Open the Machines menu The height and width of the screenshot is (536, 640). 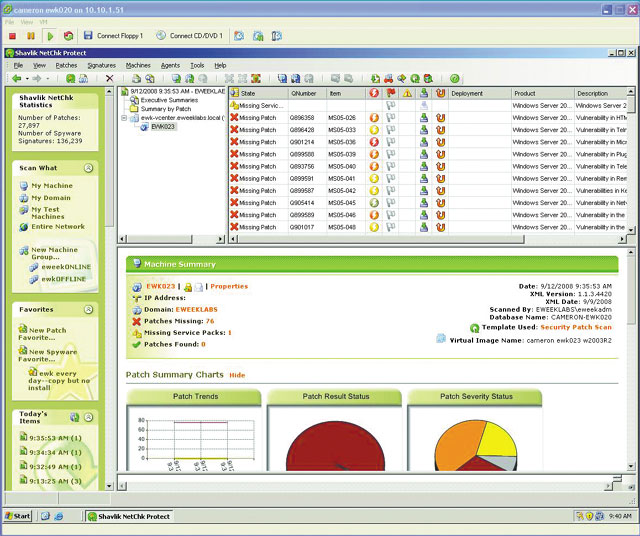138,65
